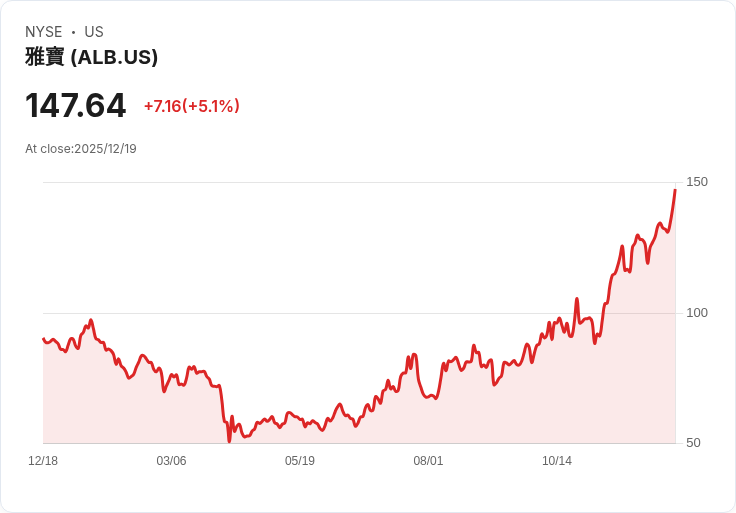736x513 pixels.
Task: Select the 05/19 date on x-axis
Action: [x=300, y=461]
